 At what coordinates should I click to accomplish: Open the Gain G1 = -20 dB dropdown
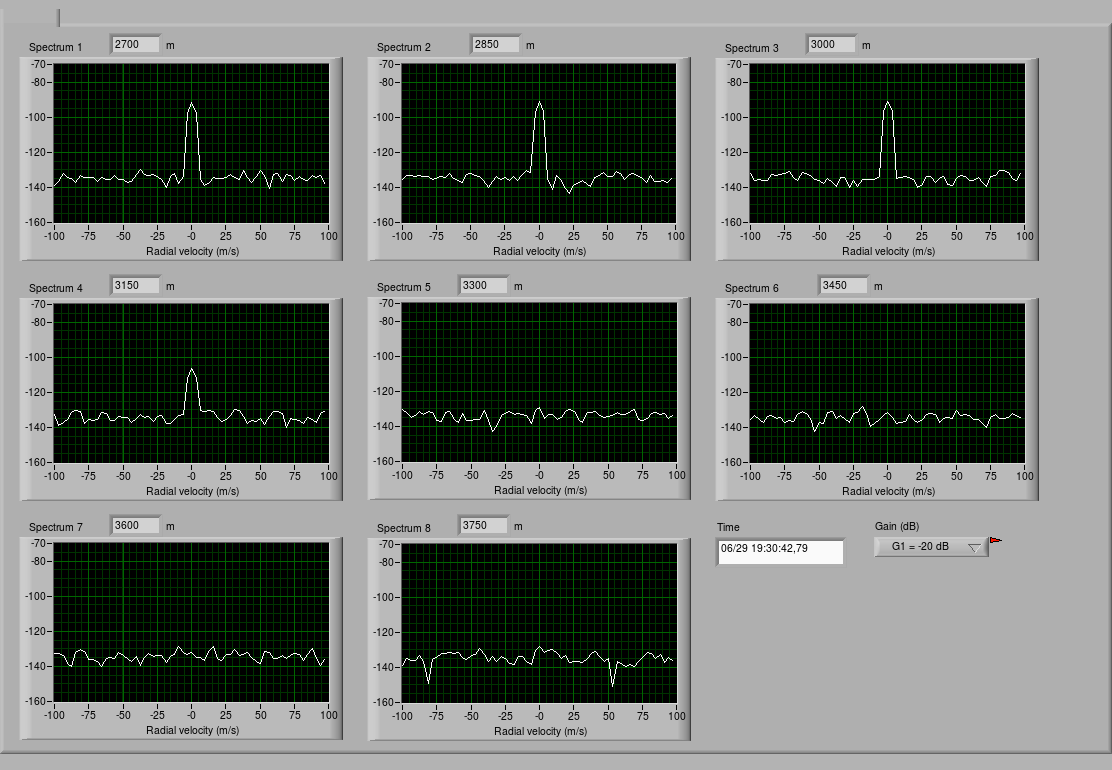click(931, 547)
